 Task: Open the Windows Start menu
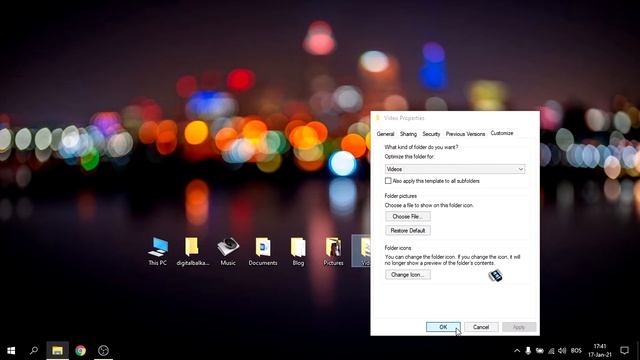click(11, 350)
